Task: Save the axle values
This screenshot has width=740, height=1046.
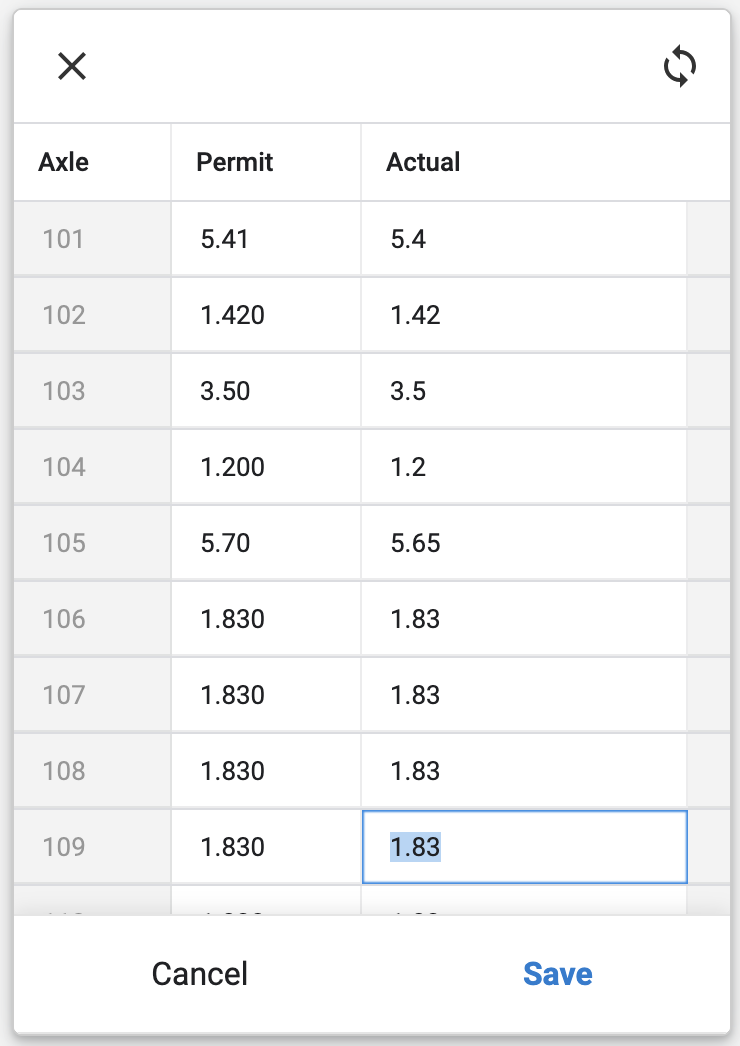Action: [558, 974]
